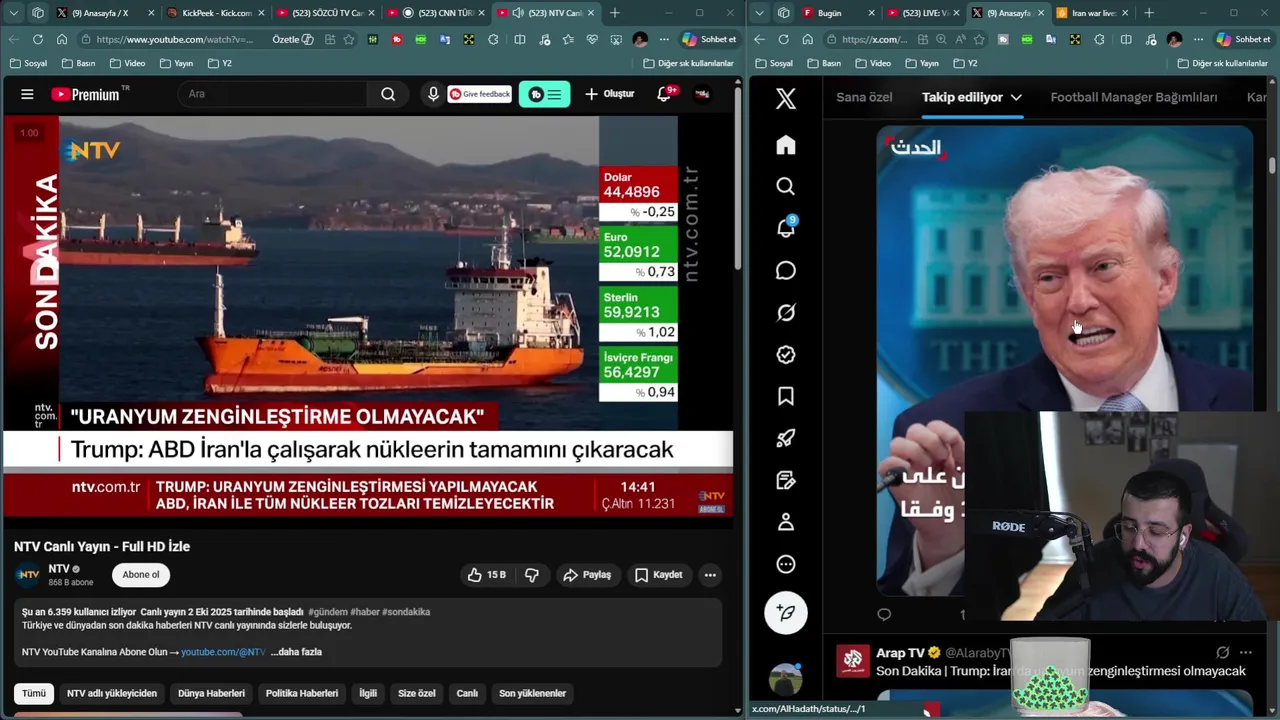Select the Canlı filter chip
The height and width of the screenshot is (720, 1280).
coord(467,693)
